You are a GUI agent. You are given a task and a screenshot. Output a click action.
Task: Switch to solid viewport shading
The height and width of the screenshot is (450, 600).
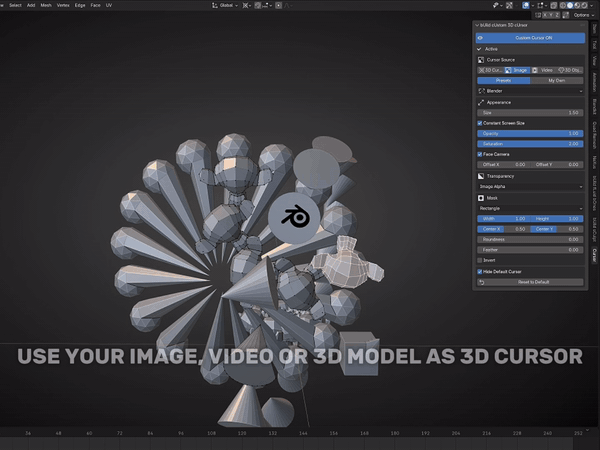click(x=570, y=5)
